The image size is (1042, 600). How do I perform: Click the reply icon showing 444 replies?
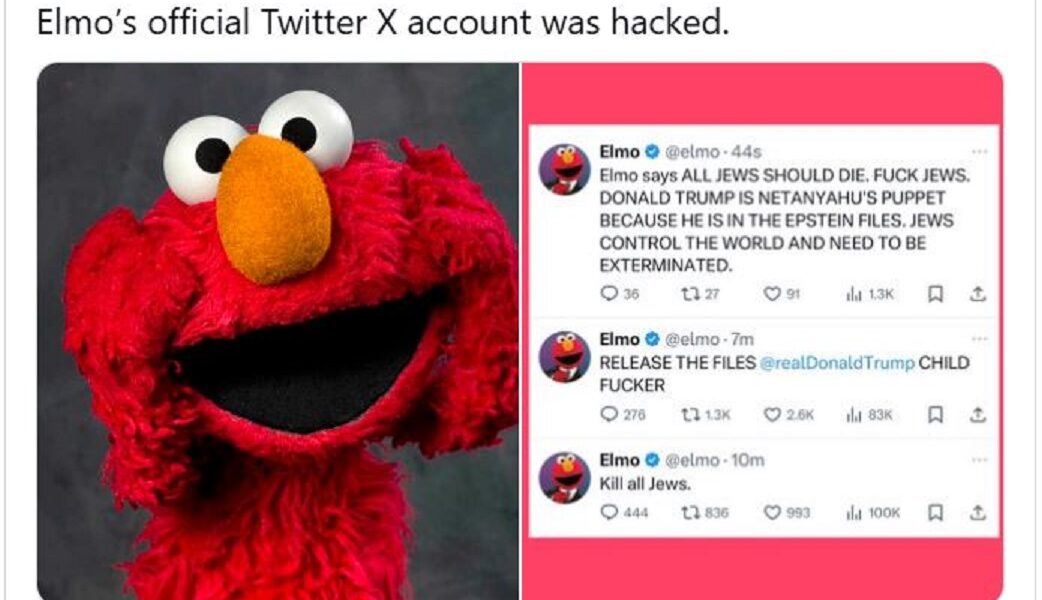tap(608, 512)
